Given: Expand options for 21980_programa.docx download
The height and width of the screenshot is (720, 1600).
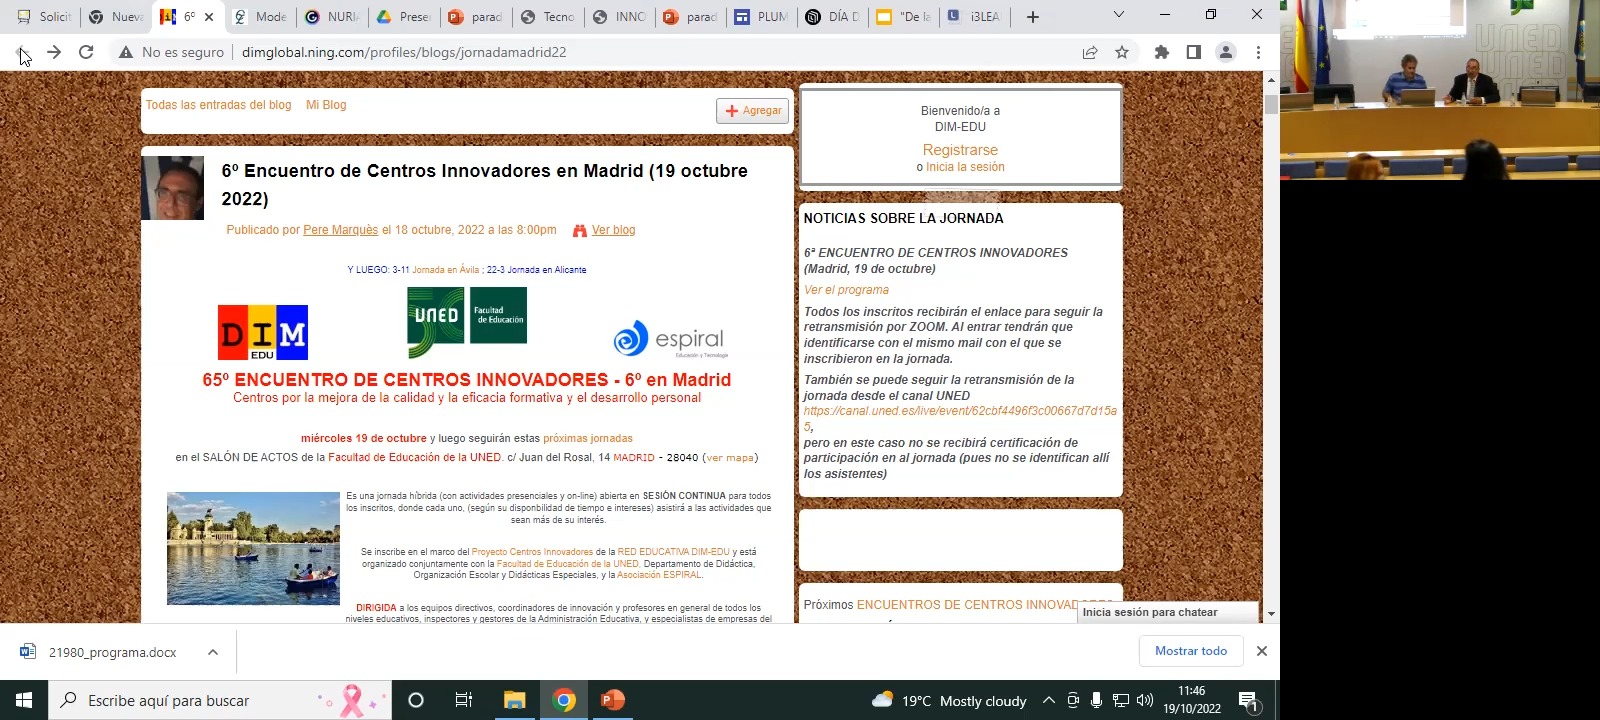Looking at the screenshot, I should (213, 652).
